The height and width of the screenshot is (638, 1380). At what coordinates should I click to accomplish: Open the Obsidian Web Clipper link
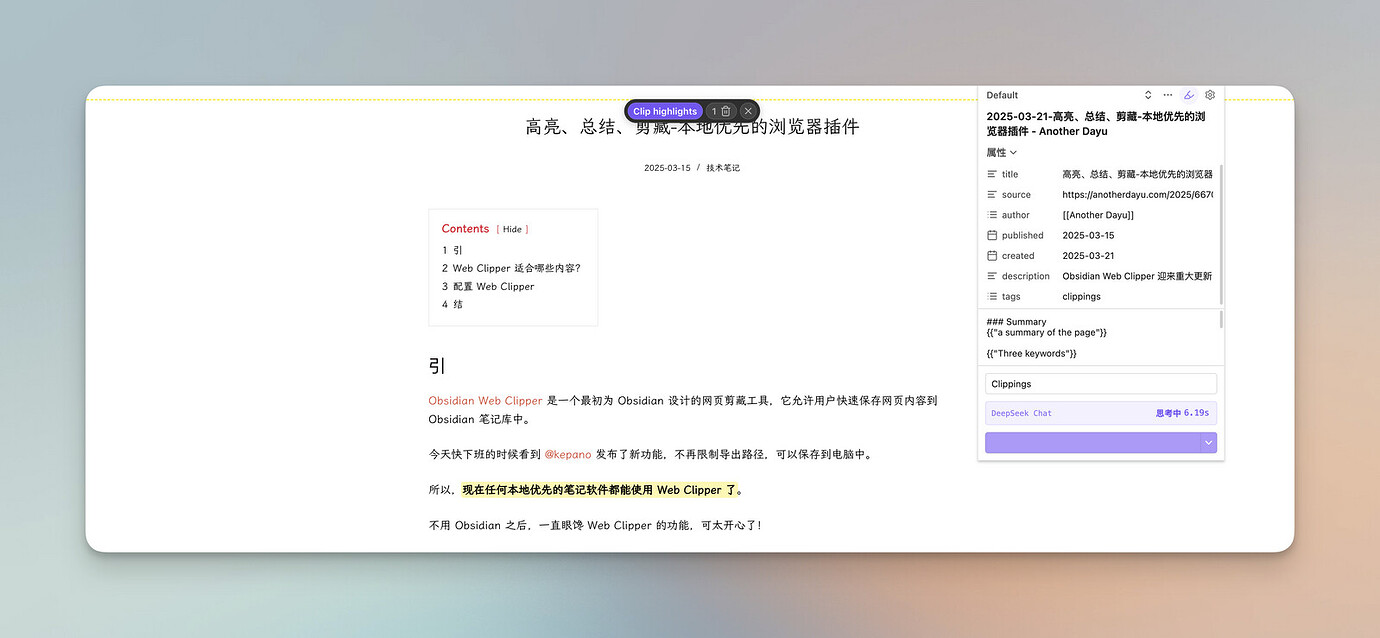[x=485, y=401]
